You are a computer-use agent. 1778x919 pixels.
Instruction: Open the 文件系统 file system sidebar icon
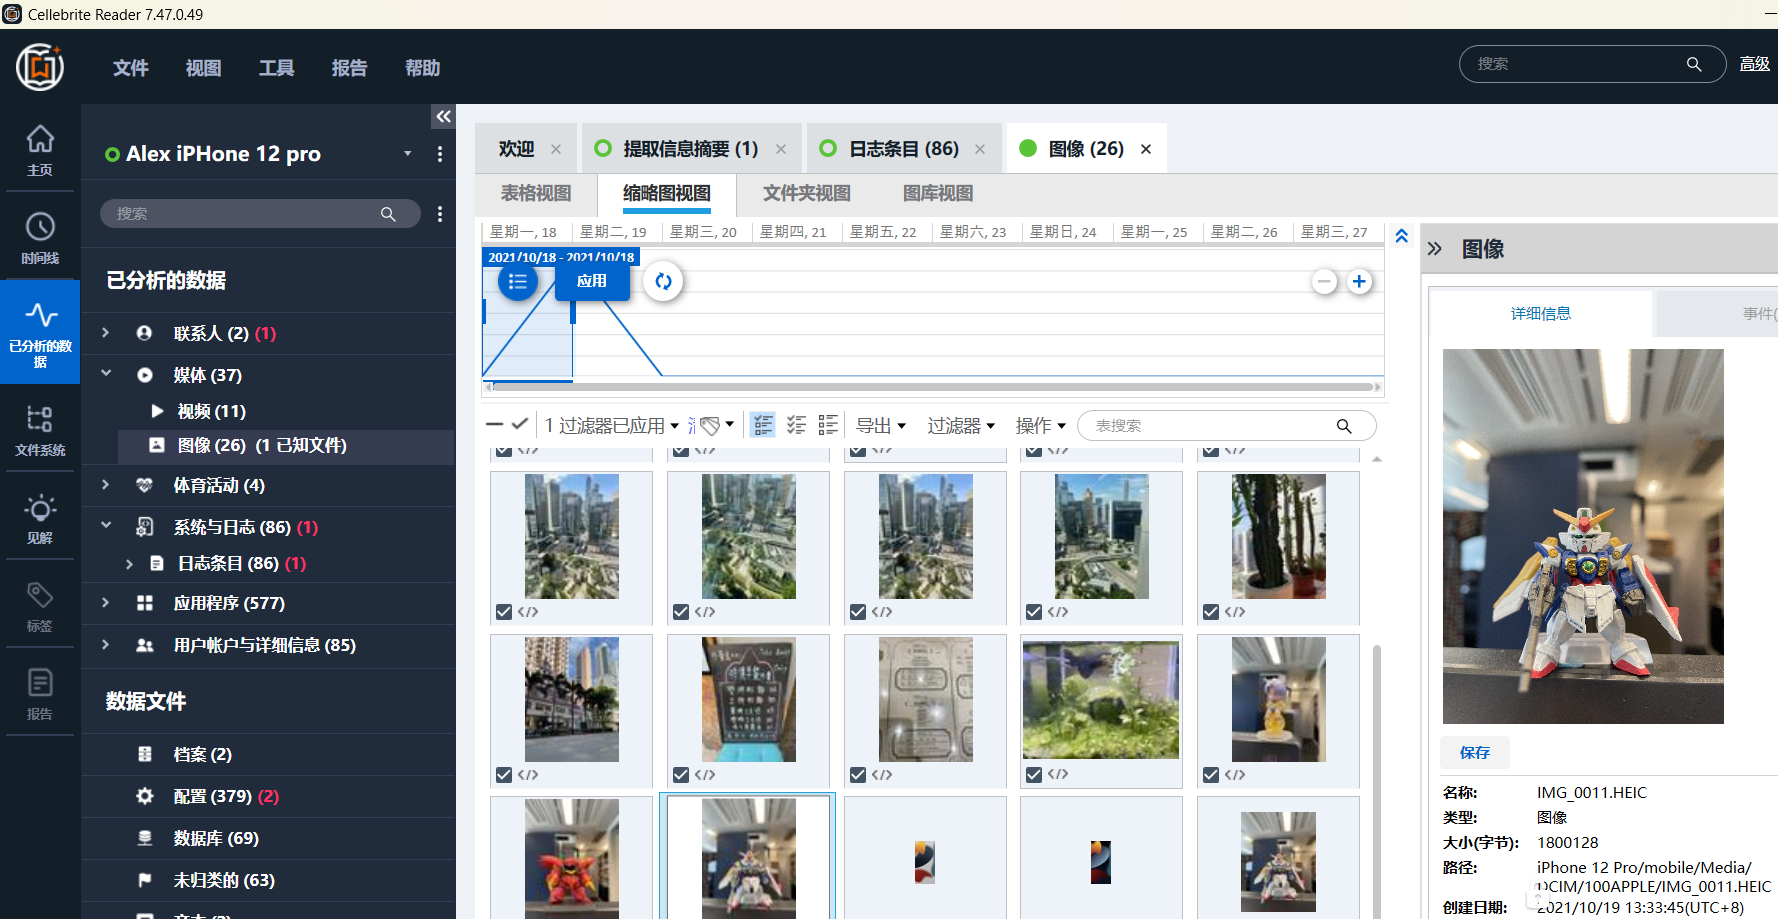coord(40,430)
